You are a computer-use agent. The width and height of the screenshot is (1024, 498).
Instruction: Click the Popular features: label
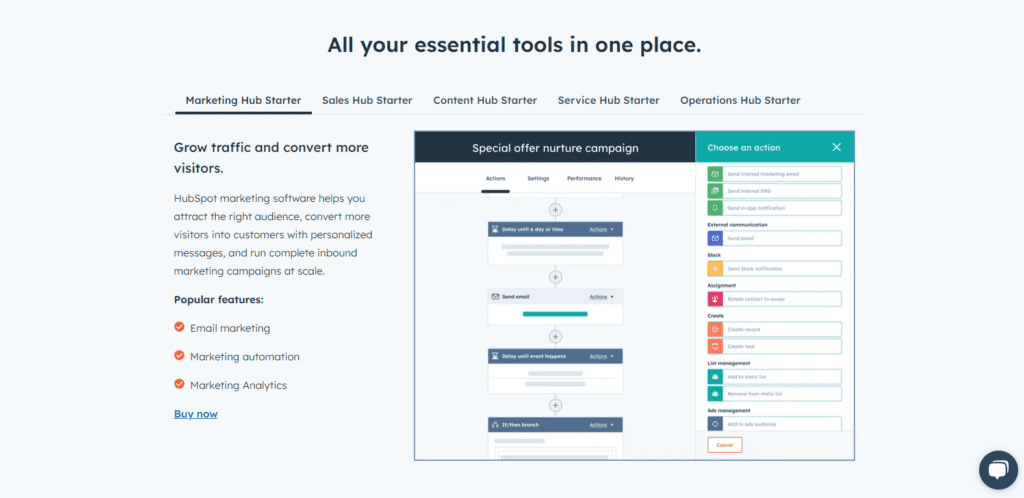(x=219, y=300)
